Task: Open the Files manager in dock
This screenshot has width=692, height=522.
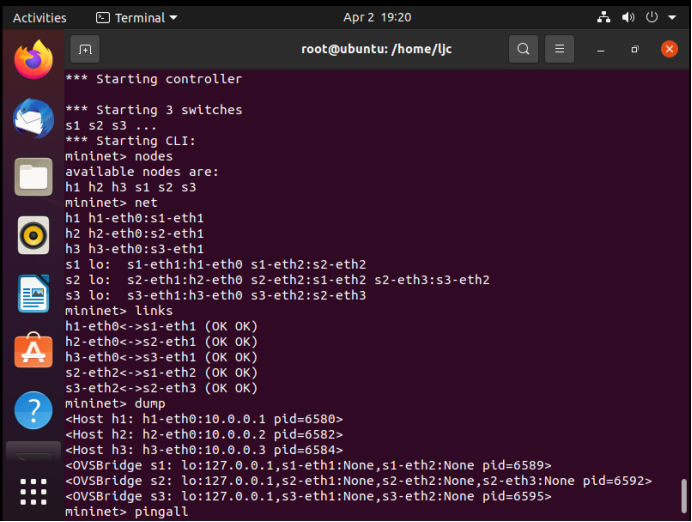Action: [34, 177]
